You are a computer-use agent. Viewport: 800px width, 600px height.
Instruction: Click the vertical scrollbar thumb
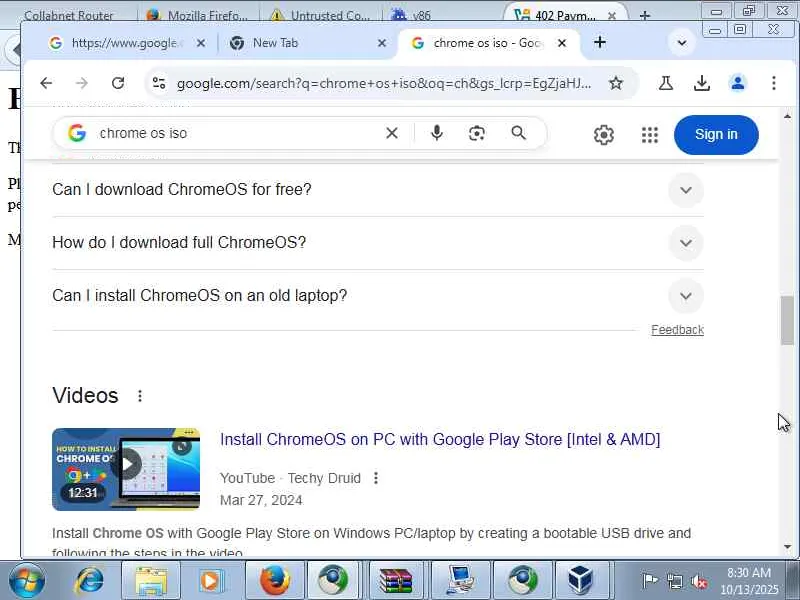[787, 320]
